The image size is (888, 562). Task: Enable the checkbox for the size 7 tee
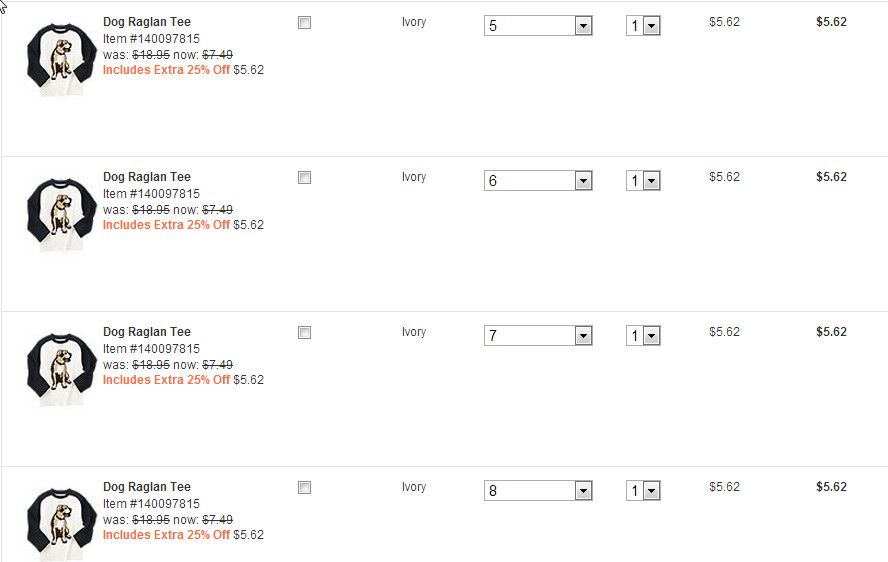tap(305, 332)
